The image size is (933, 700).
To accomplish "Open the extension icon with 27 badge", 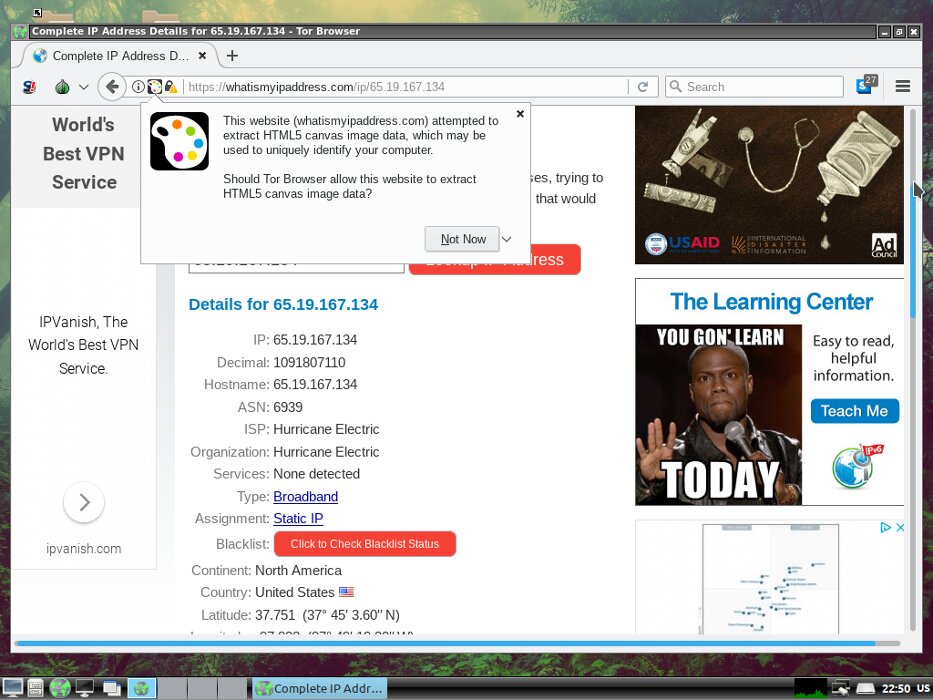I will [x=866, y=86].
